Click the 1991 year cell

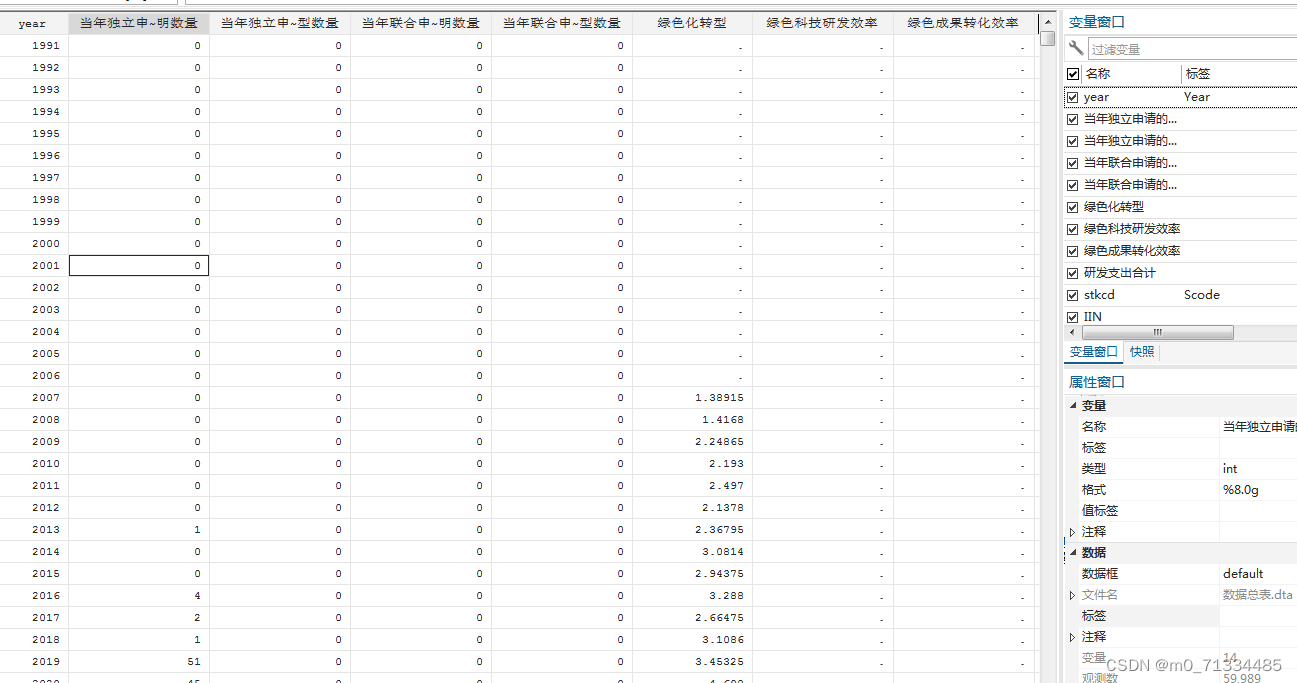(34, 45)
